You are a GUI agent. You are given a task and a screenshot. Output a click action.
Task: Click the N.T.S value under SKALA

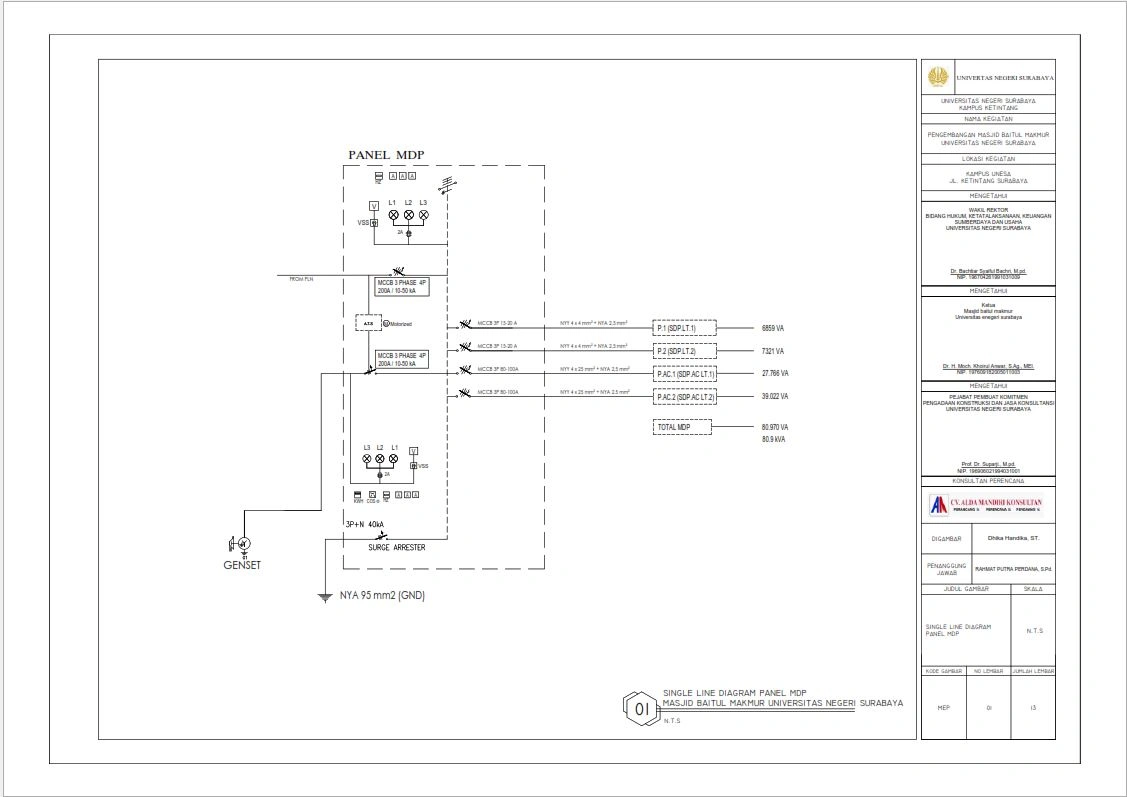(1034, 631)
